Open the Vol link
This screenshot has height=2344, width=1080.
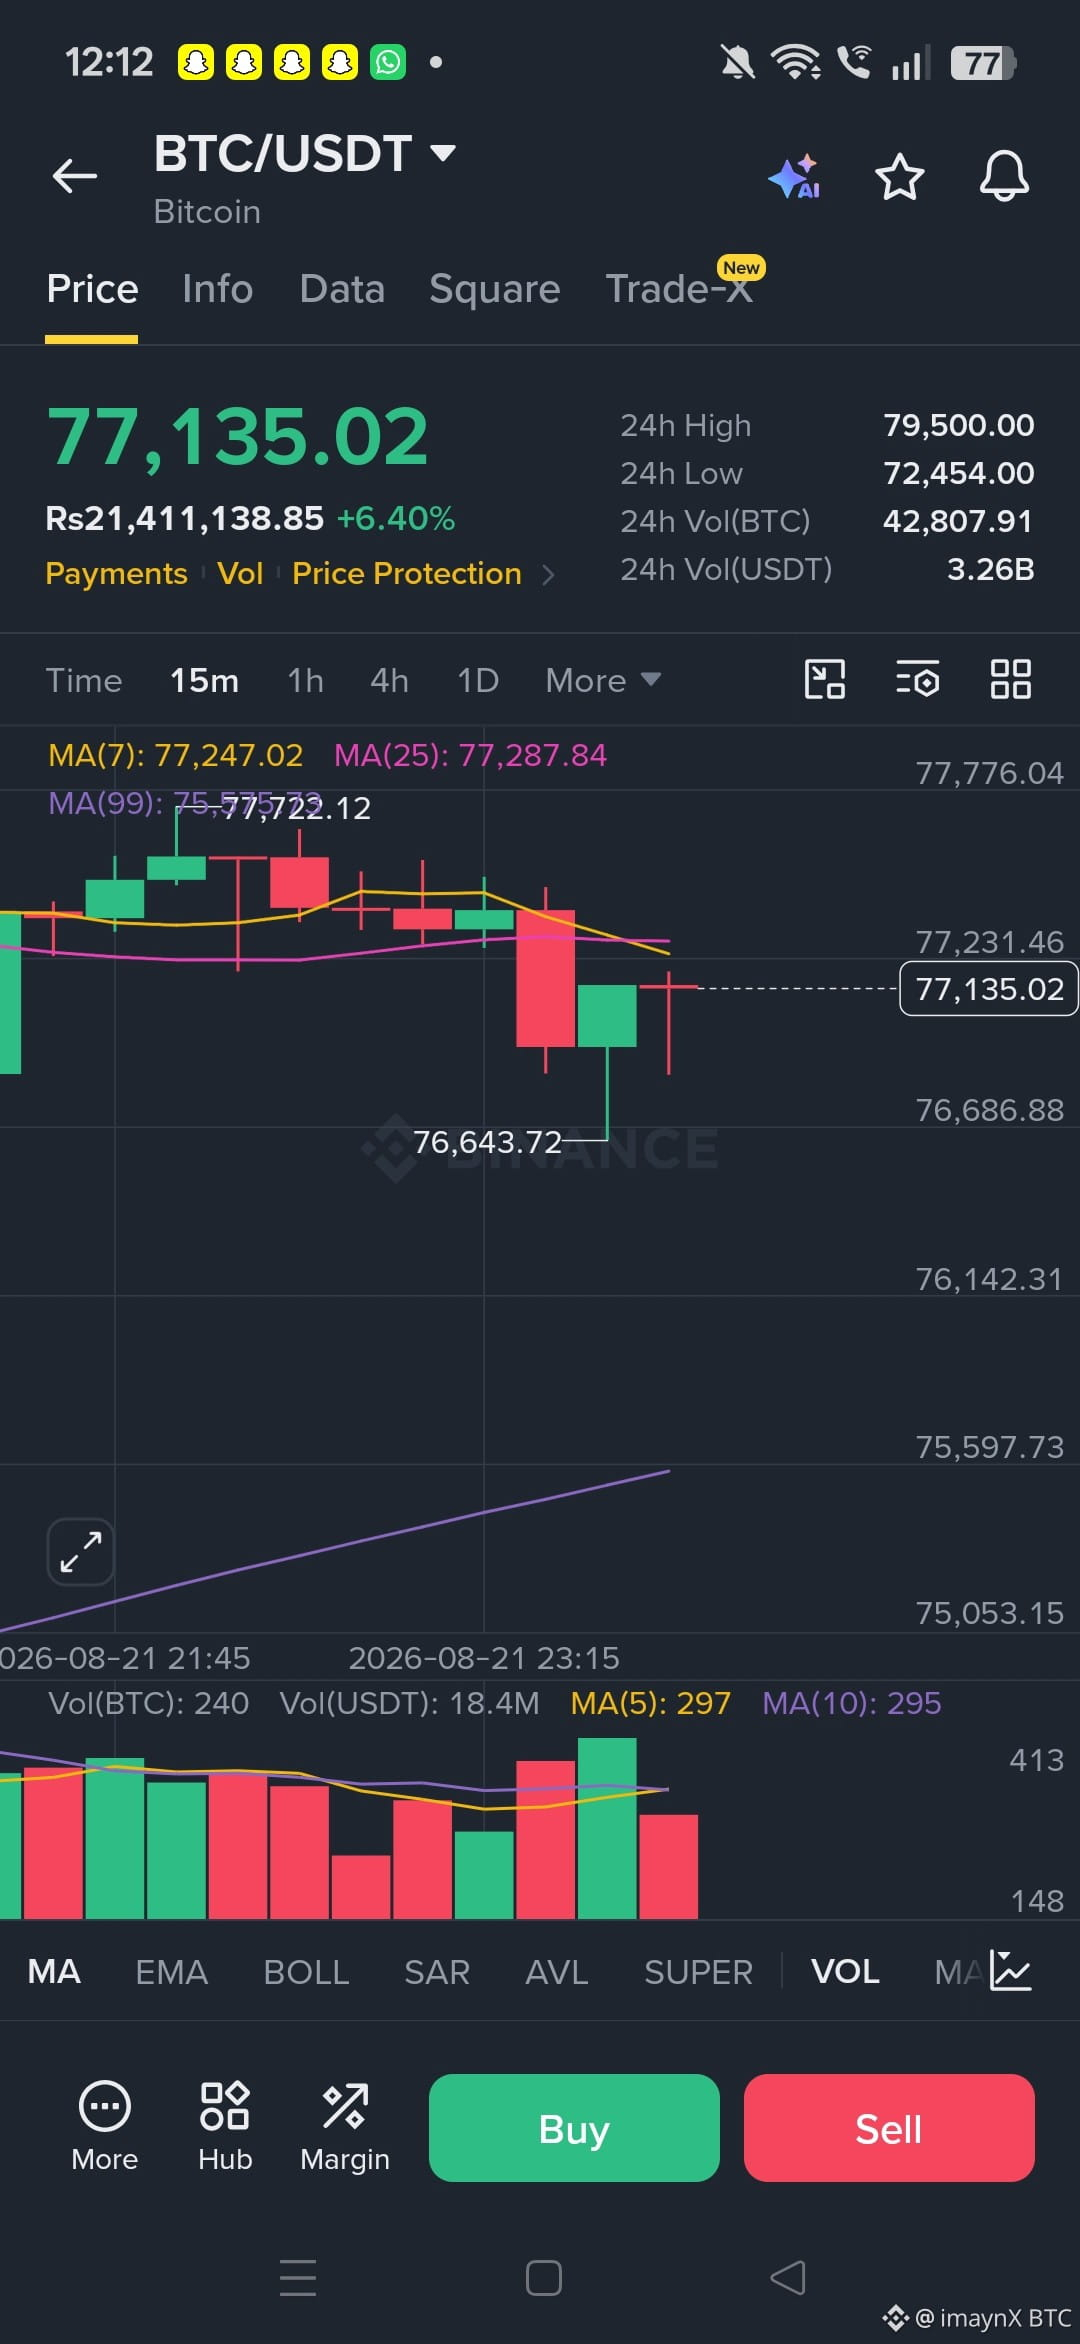[240, 574]
